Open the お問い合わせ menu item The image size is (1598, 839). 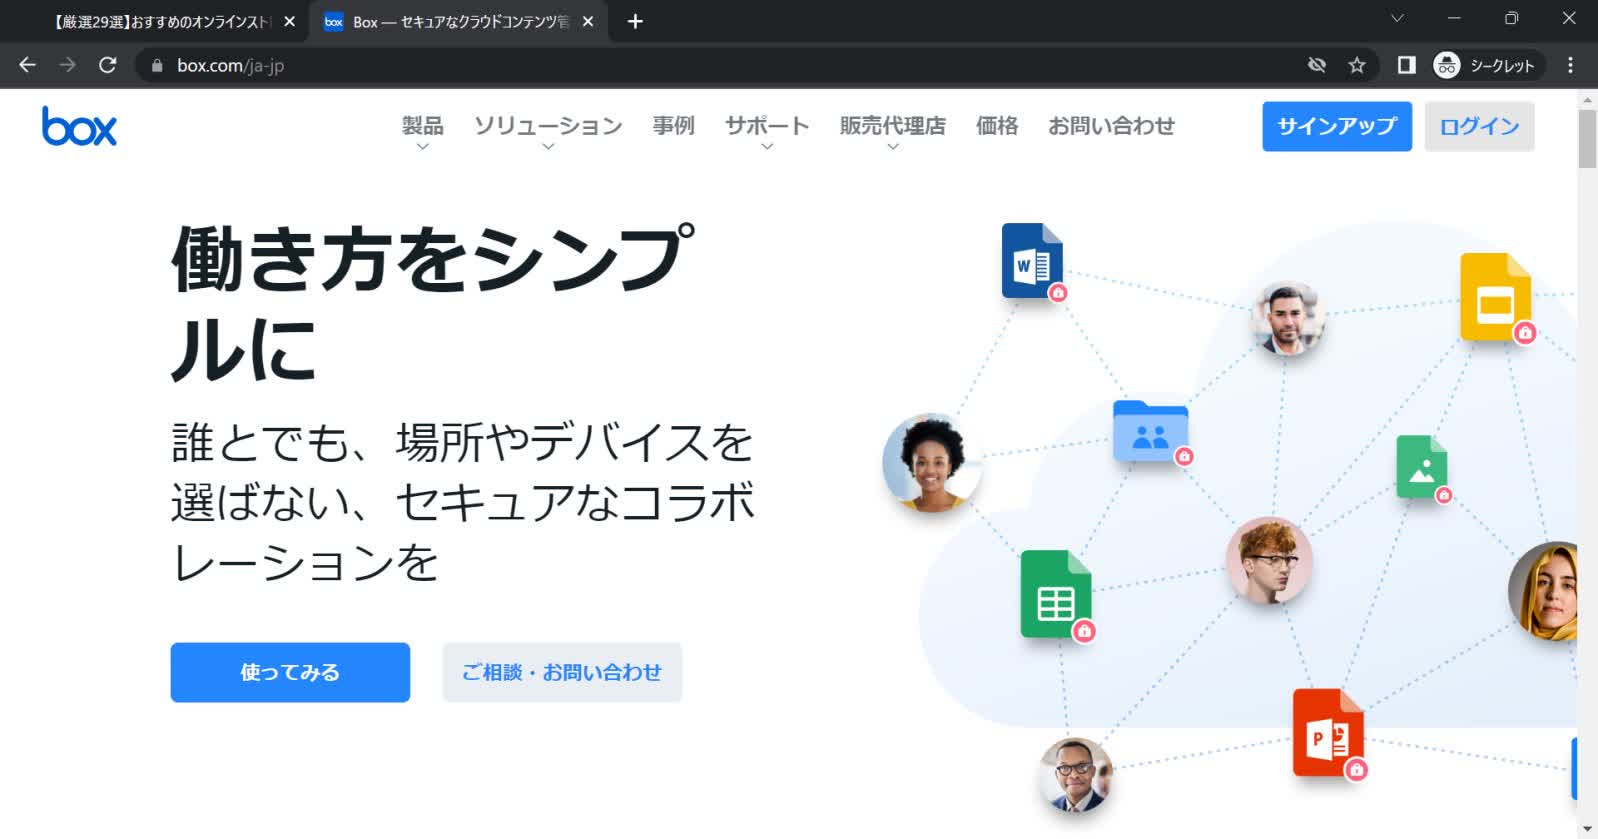(x=1111, y=126)
